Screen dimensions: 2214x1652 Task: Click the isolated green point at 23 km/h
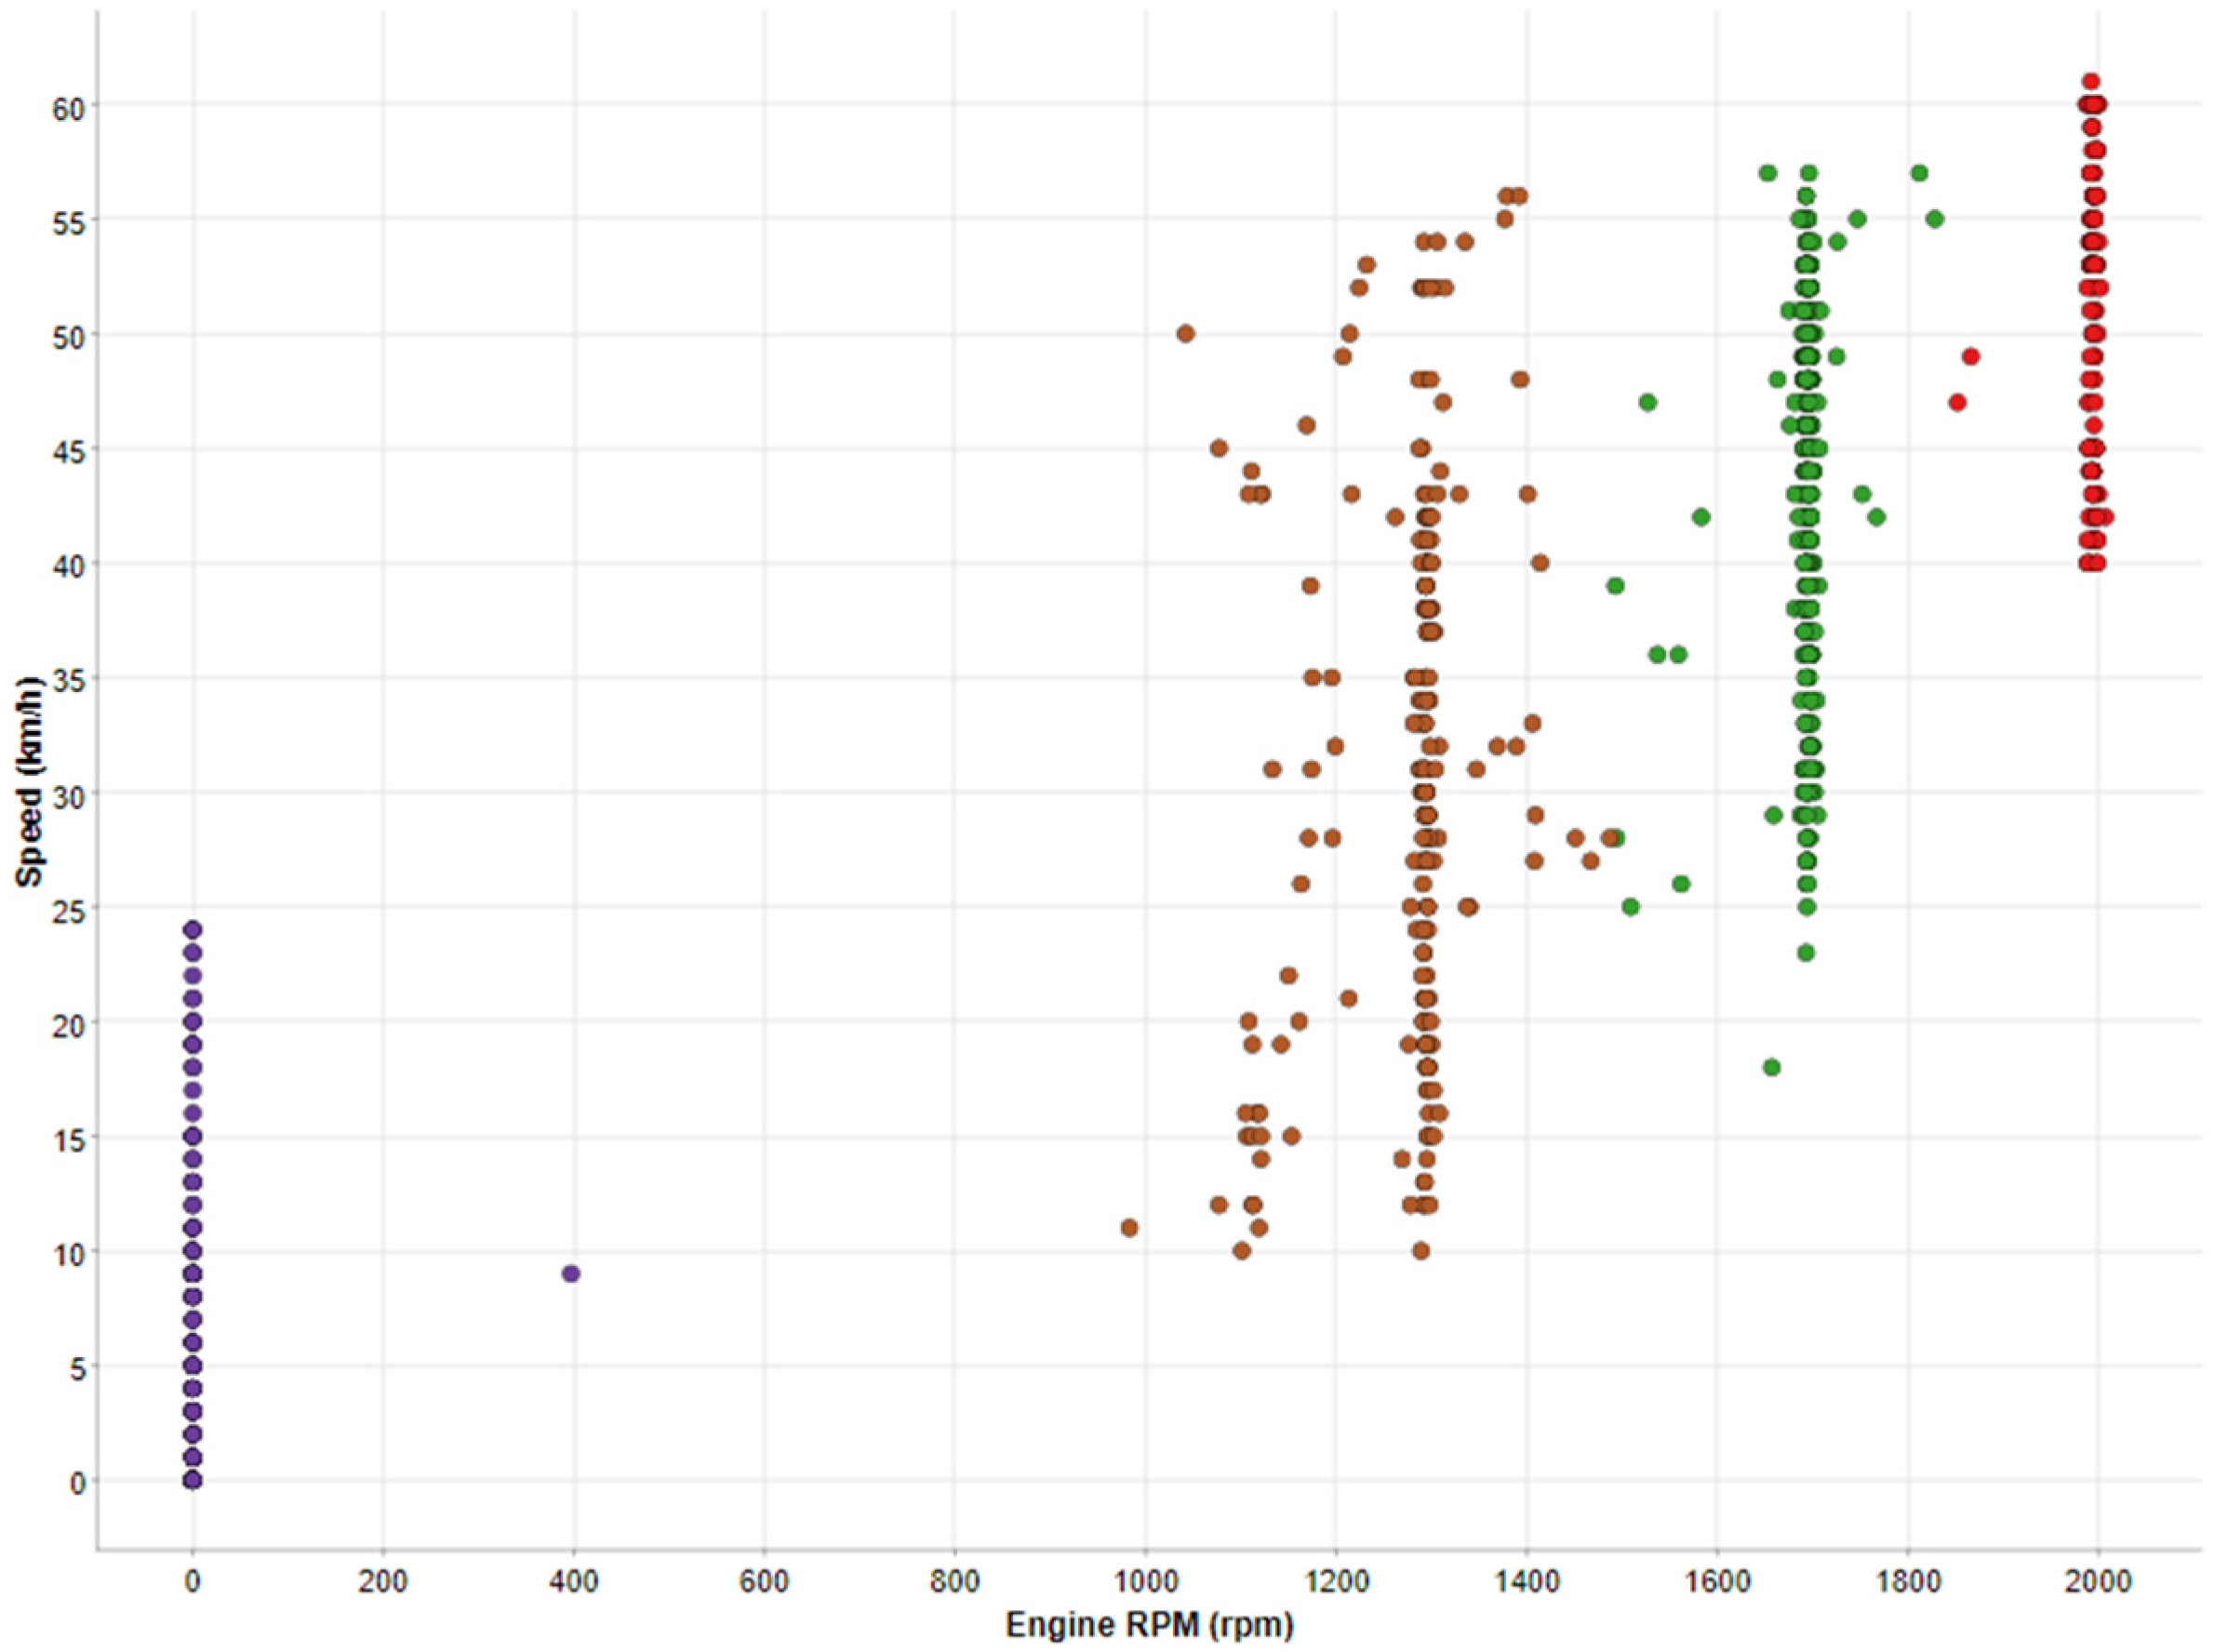[1805, 953]
